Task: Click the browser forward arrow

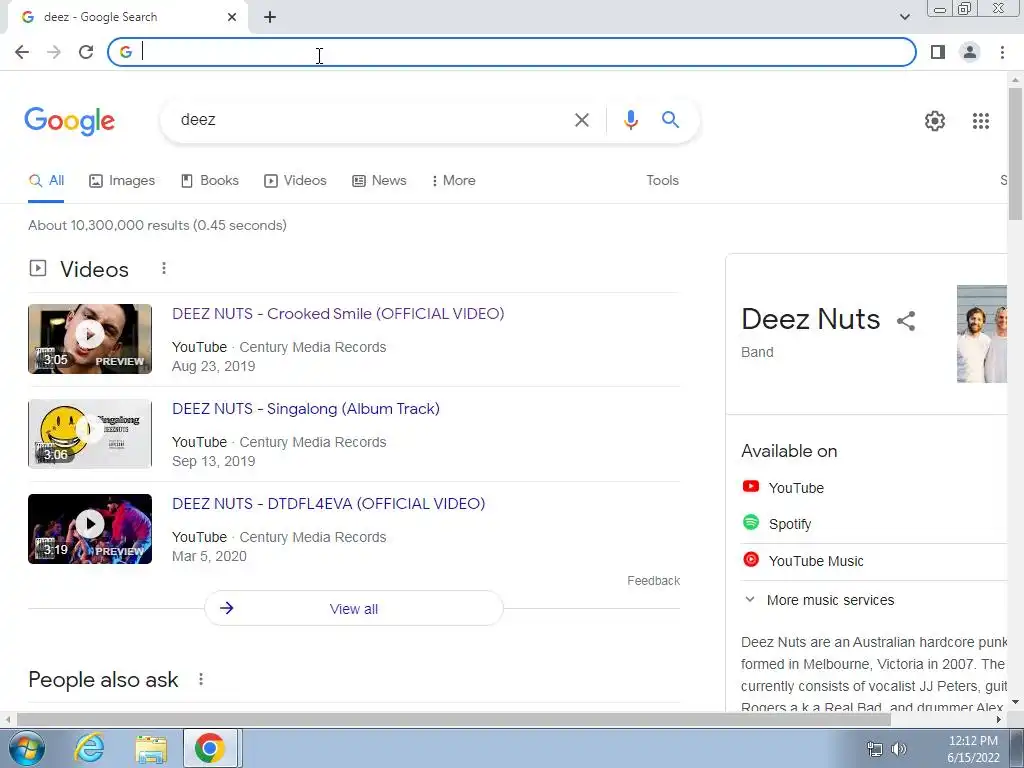Action: (x=54, y=52)
